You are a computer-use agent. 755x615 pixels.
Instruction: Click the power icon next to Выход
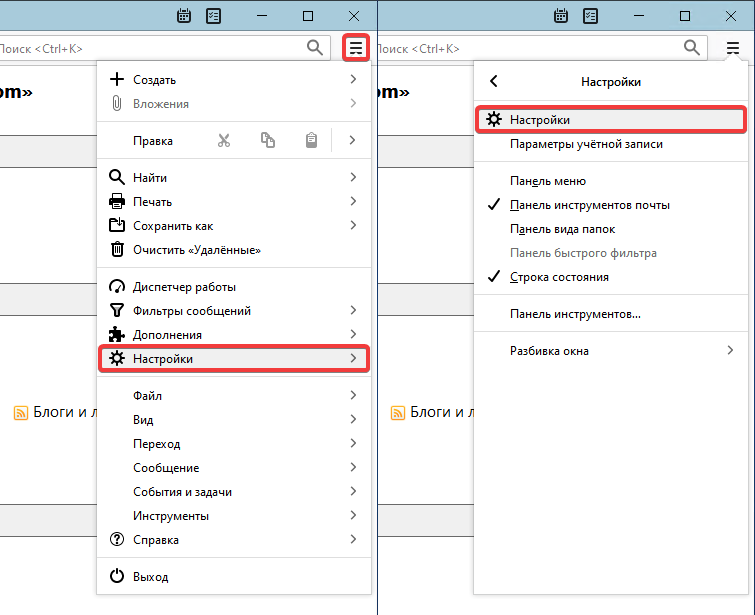pyautogui.click(x=117, y=577)
